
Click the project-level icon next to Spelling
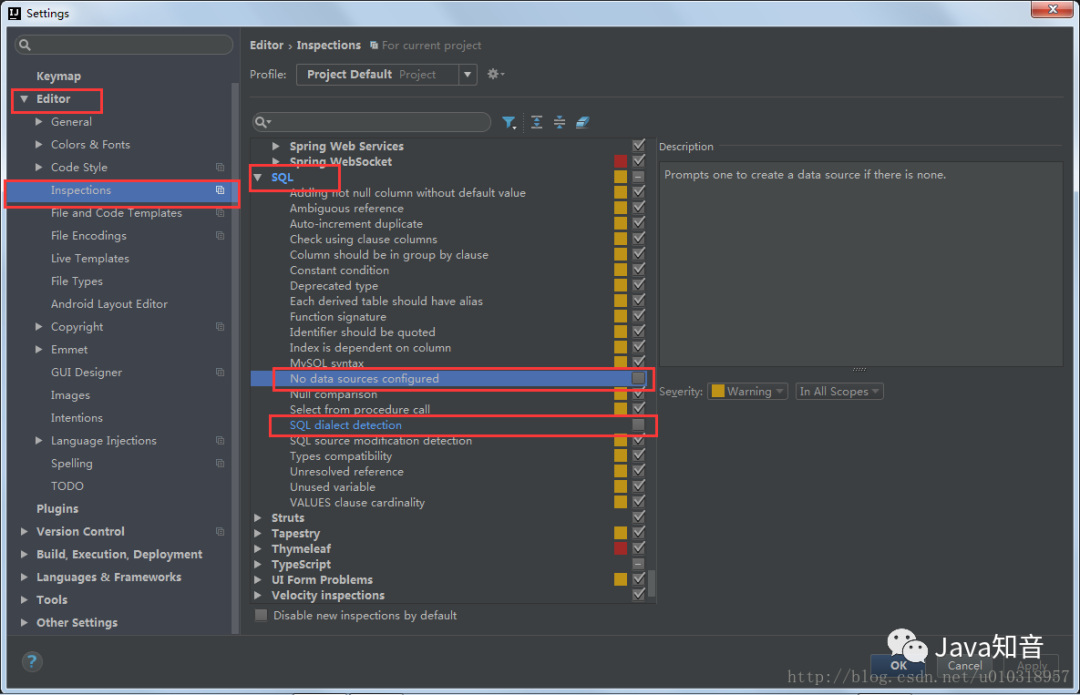point(220,463)
